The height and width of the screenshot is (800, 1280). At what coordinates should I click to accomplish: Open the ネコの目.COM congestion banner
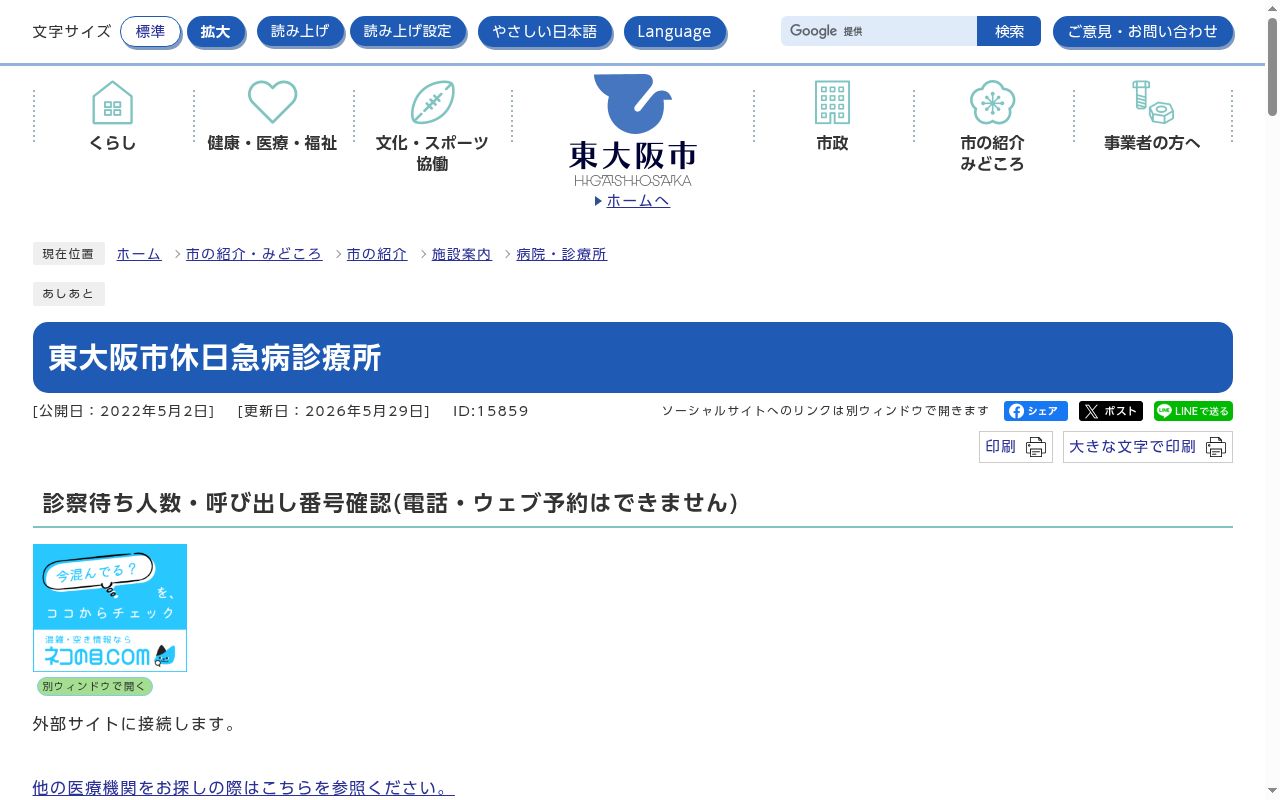tap(110, 608)
